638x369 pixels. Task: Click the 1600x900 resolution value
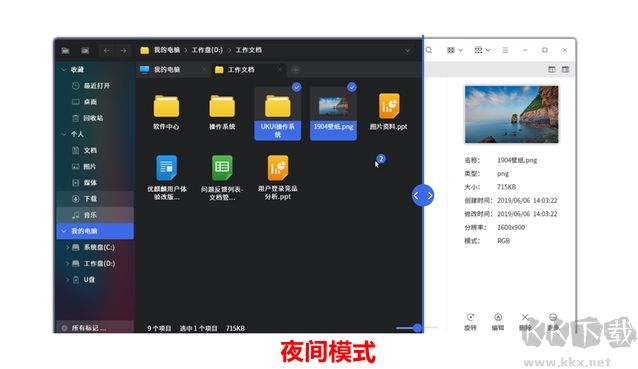pyautogui.click(x=511, y=227)
